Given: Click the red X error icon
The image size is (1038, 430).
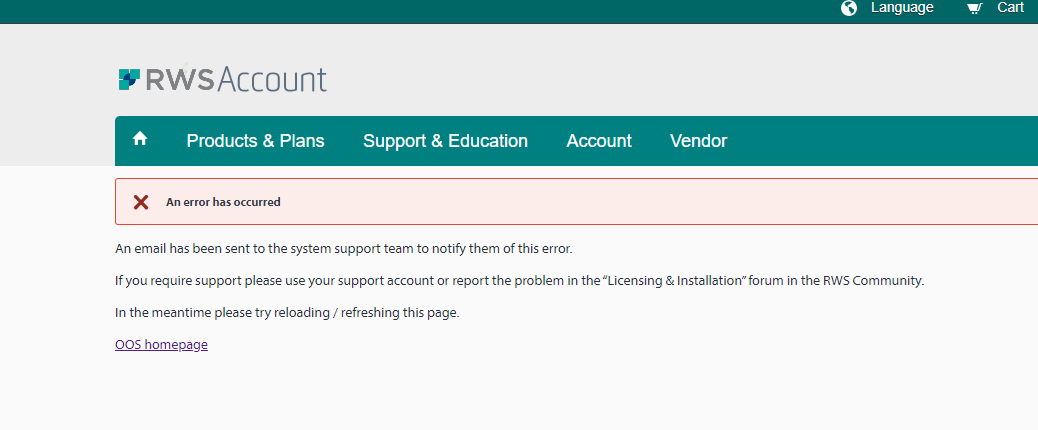Looking at the screenshot, I should 141,202.
